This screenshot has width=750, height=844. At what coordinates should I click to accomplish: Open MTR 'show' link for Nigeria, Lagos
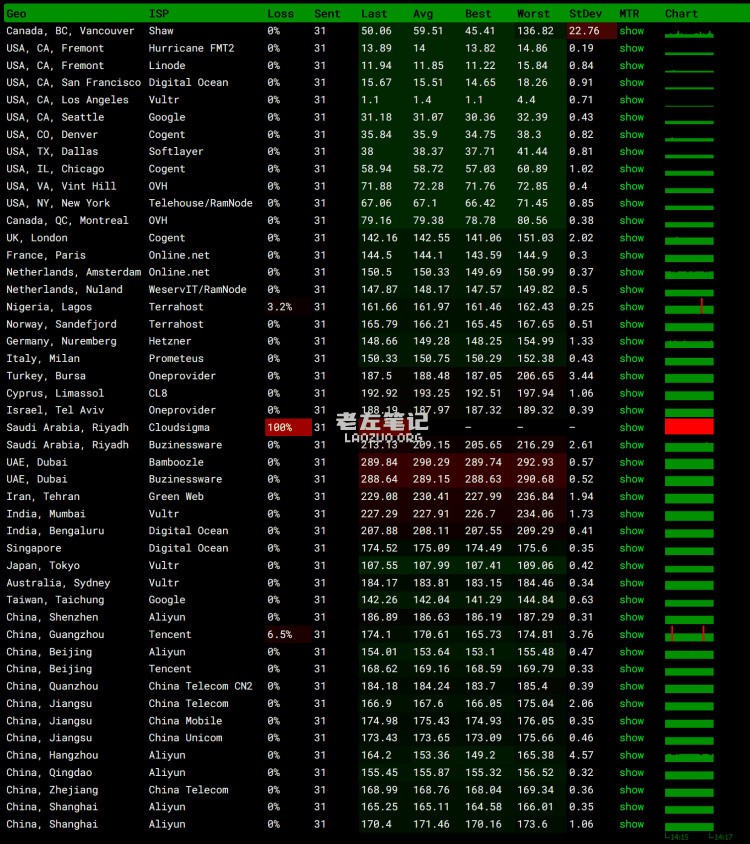pos(631,307)
